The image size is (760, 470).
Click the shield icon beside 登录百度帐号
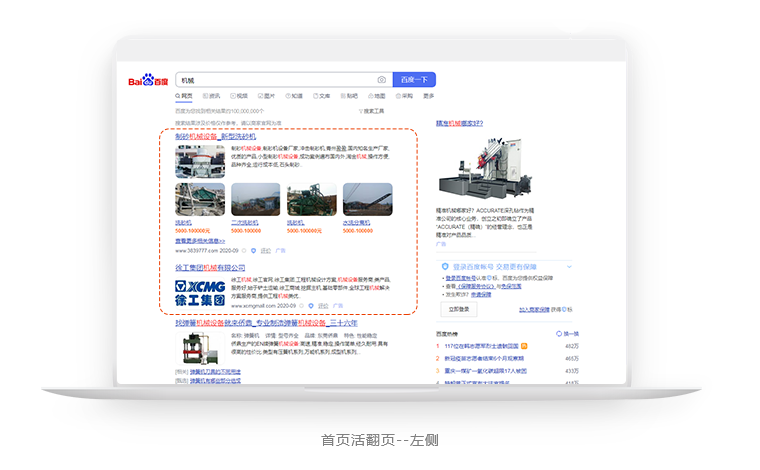tap(445, 267)
